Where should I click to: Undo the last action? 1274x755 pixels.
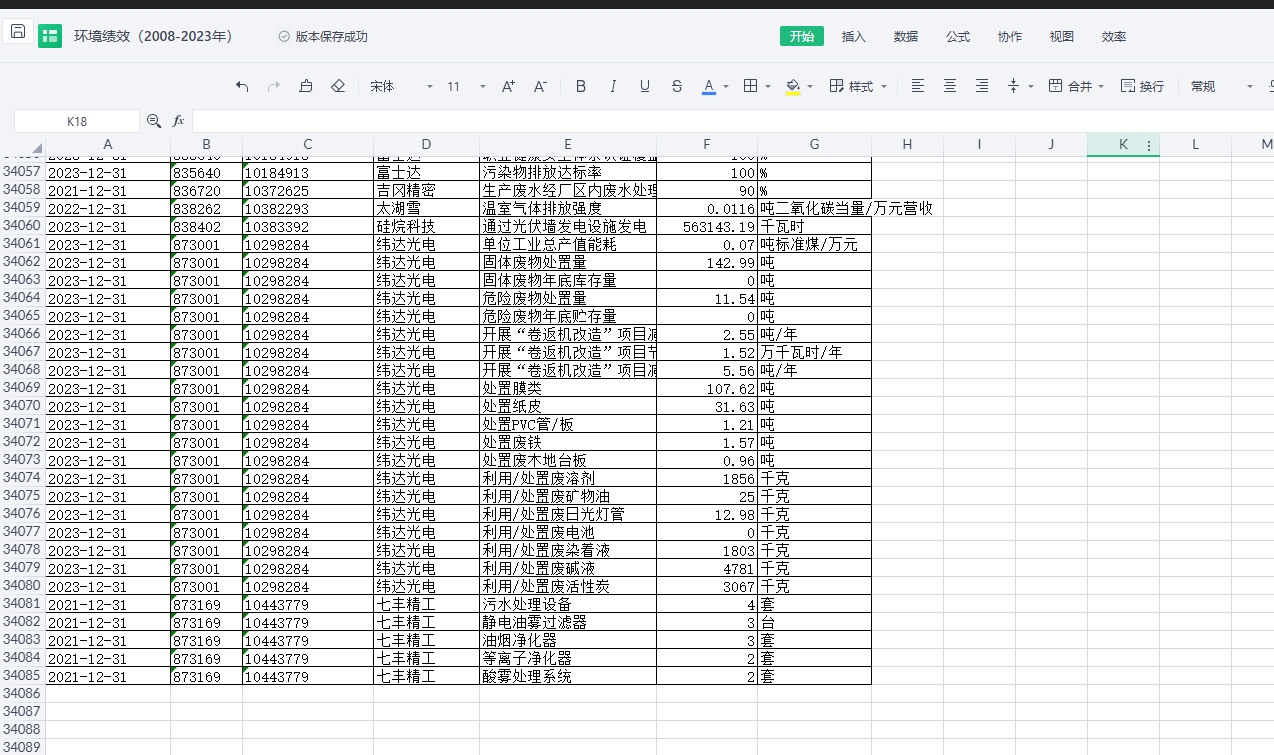(242, 87)
